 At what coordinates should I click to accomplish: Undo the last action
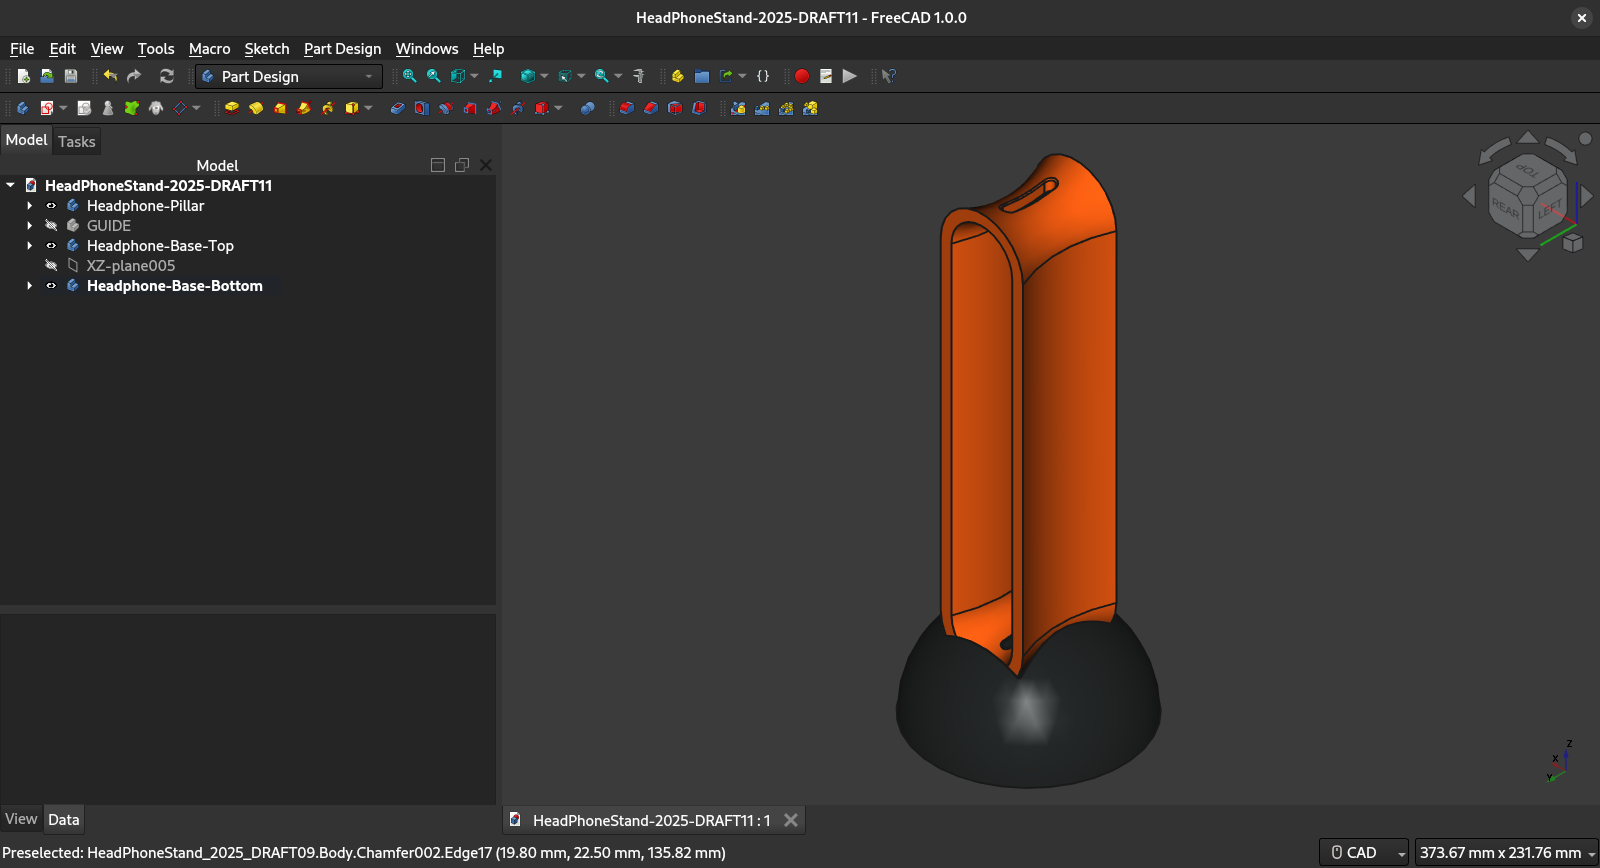point(110,76)
